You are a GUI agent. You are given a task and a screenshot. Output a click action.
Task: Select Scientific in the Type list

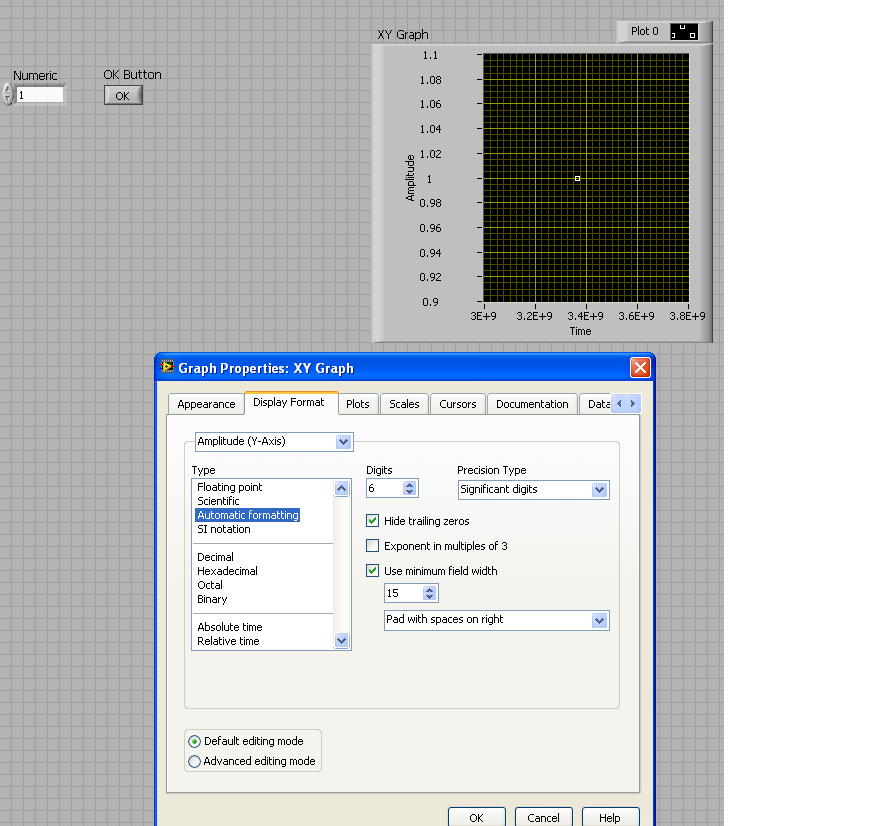click(217, 501)
